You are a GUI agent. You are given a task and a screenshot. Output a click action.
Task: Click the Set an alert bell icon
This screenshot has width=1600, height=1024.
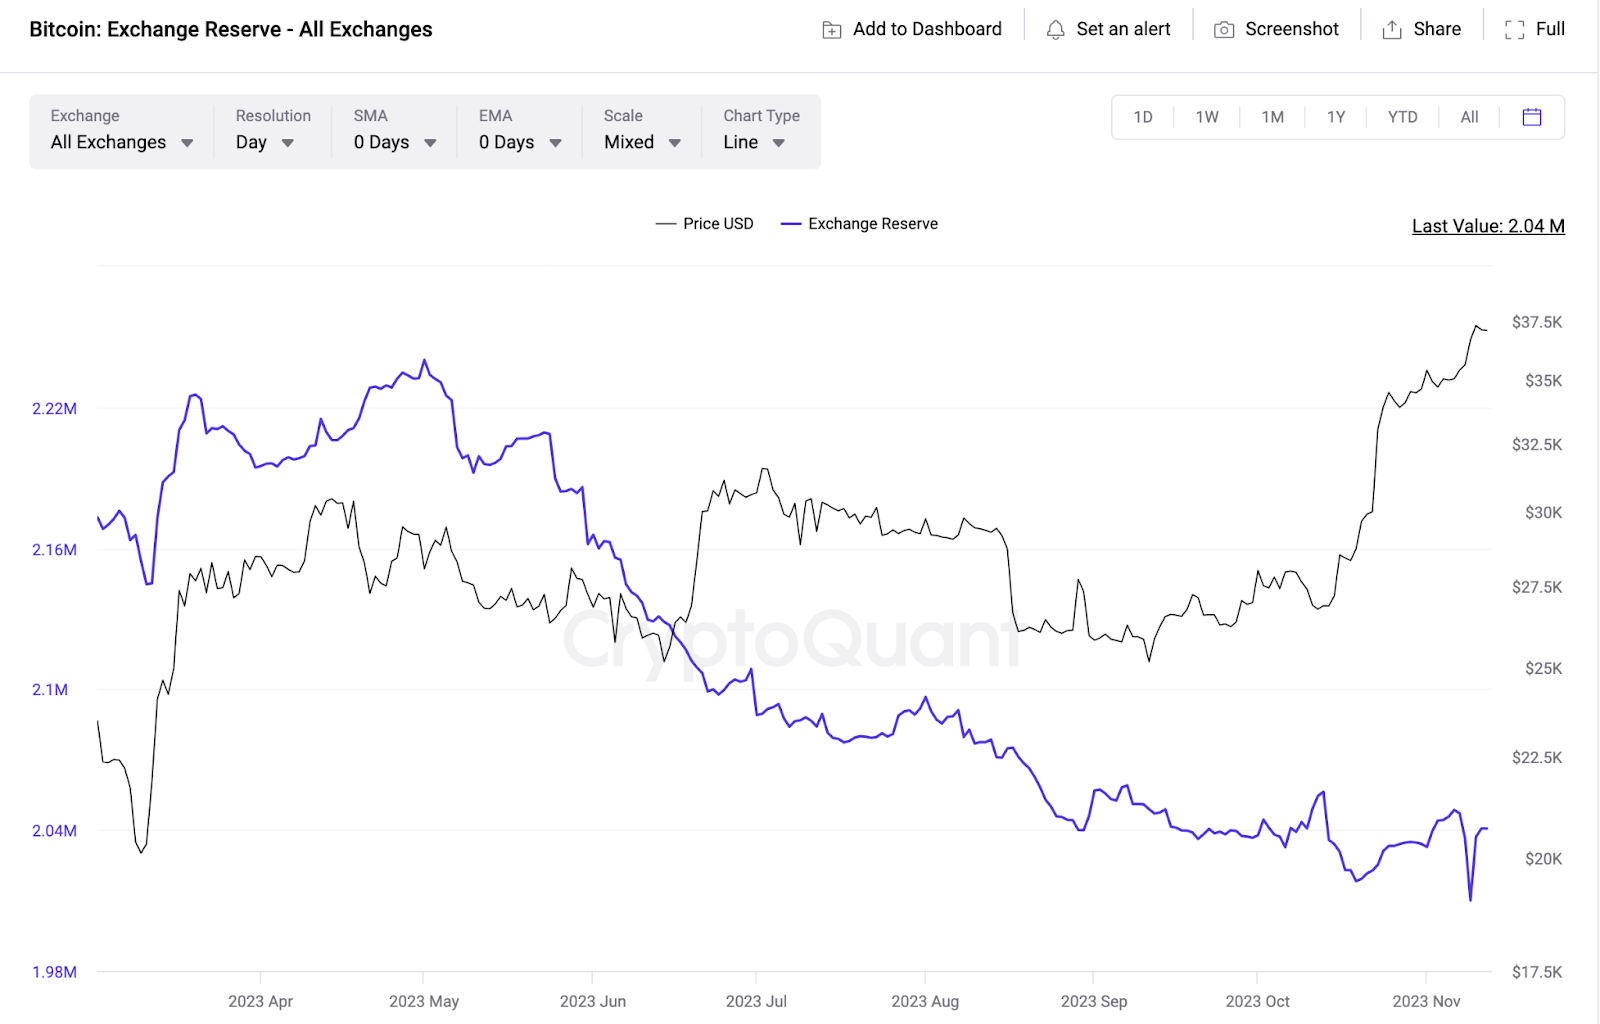pos(1055,30)
